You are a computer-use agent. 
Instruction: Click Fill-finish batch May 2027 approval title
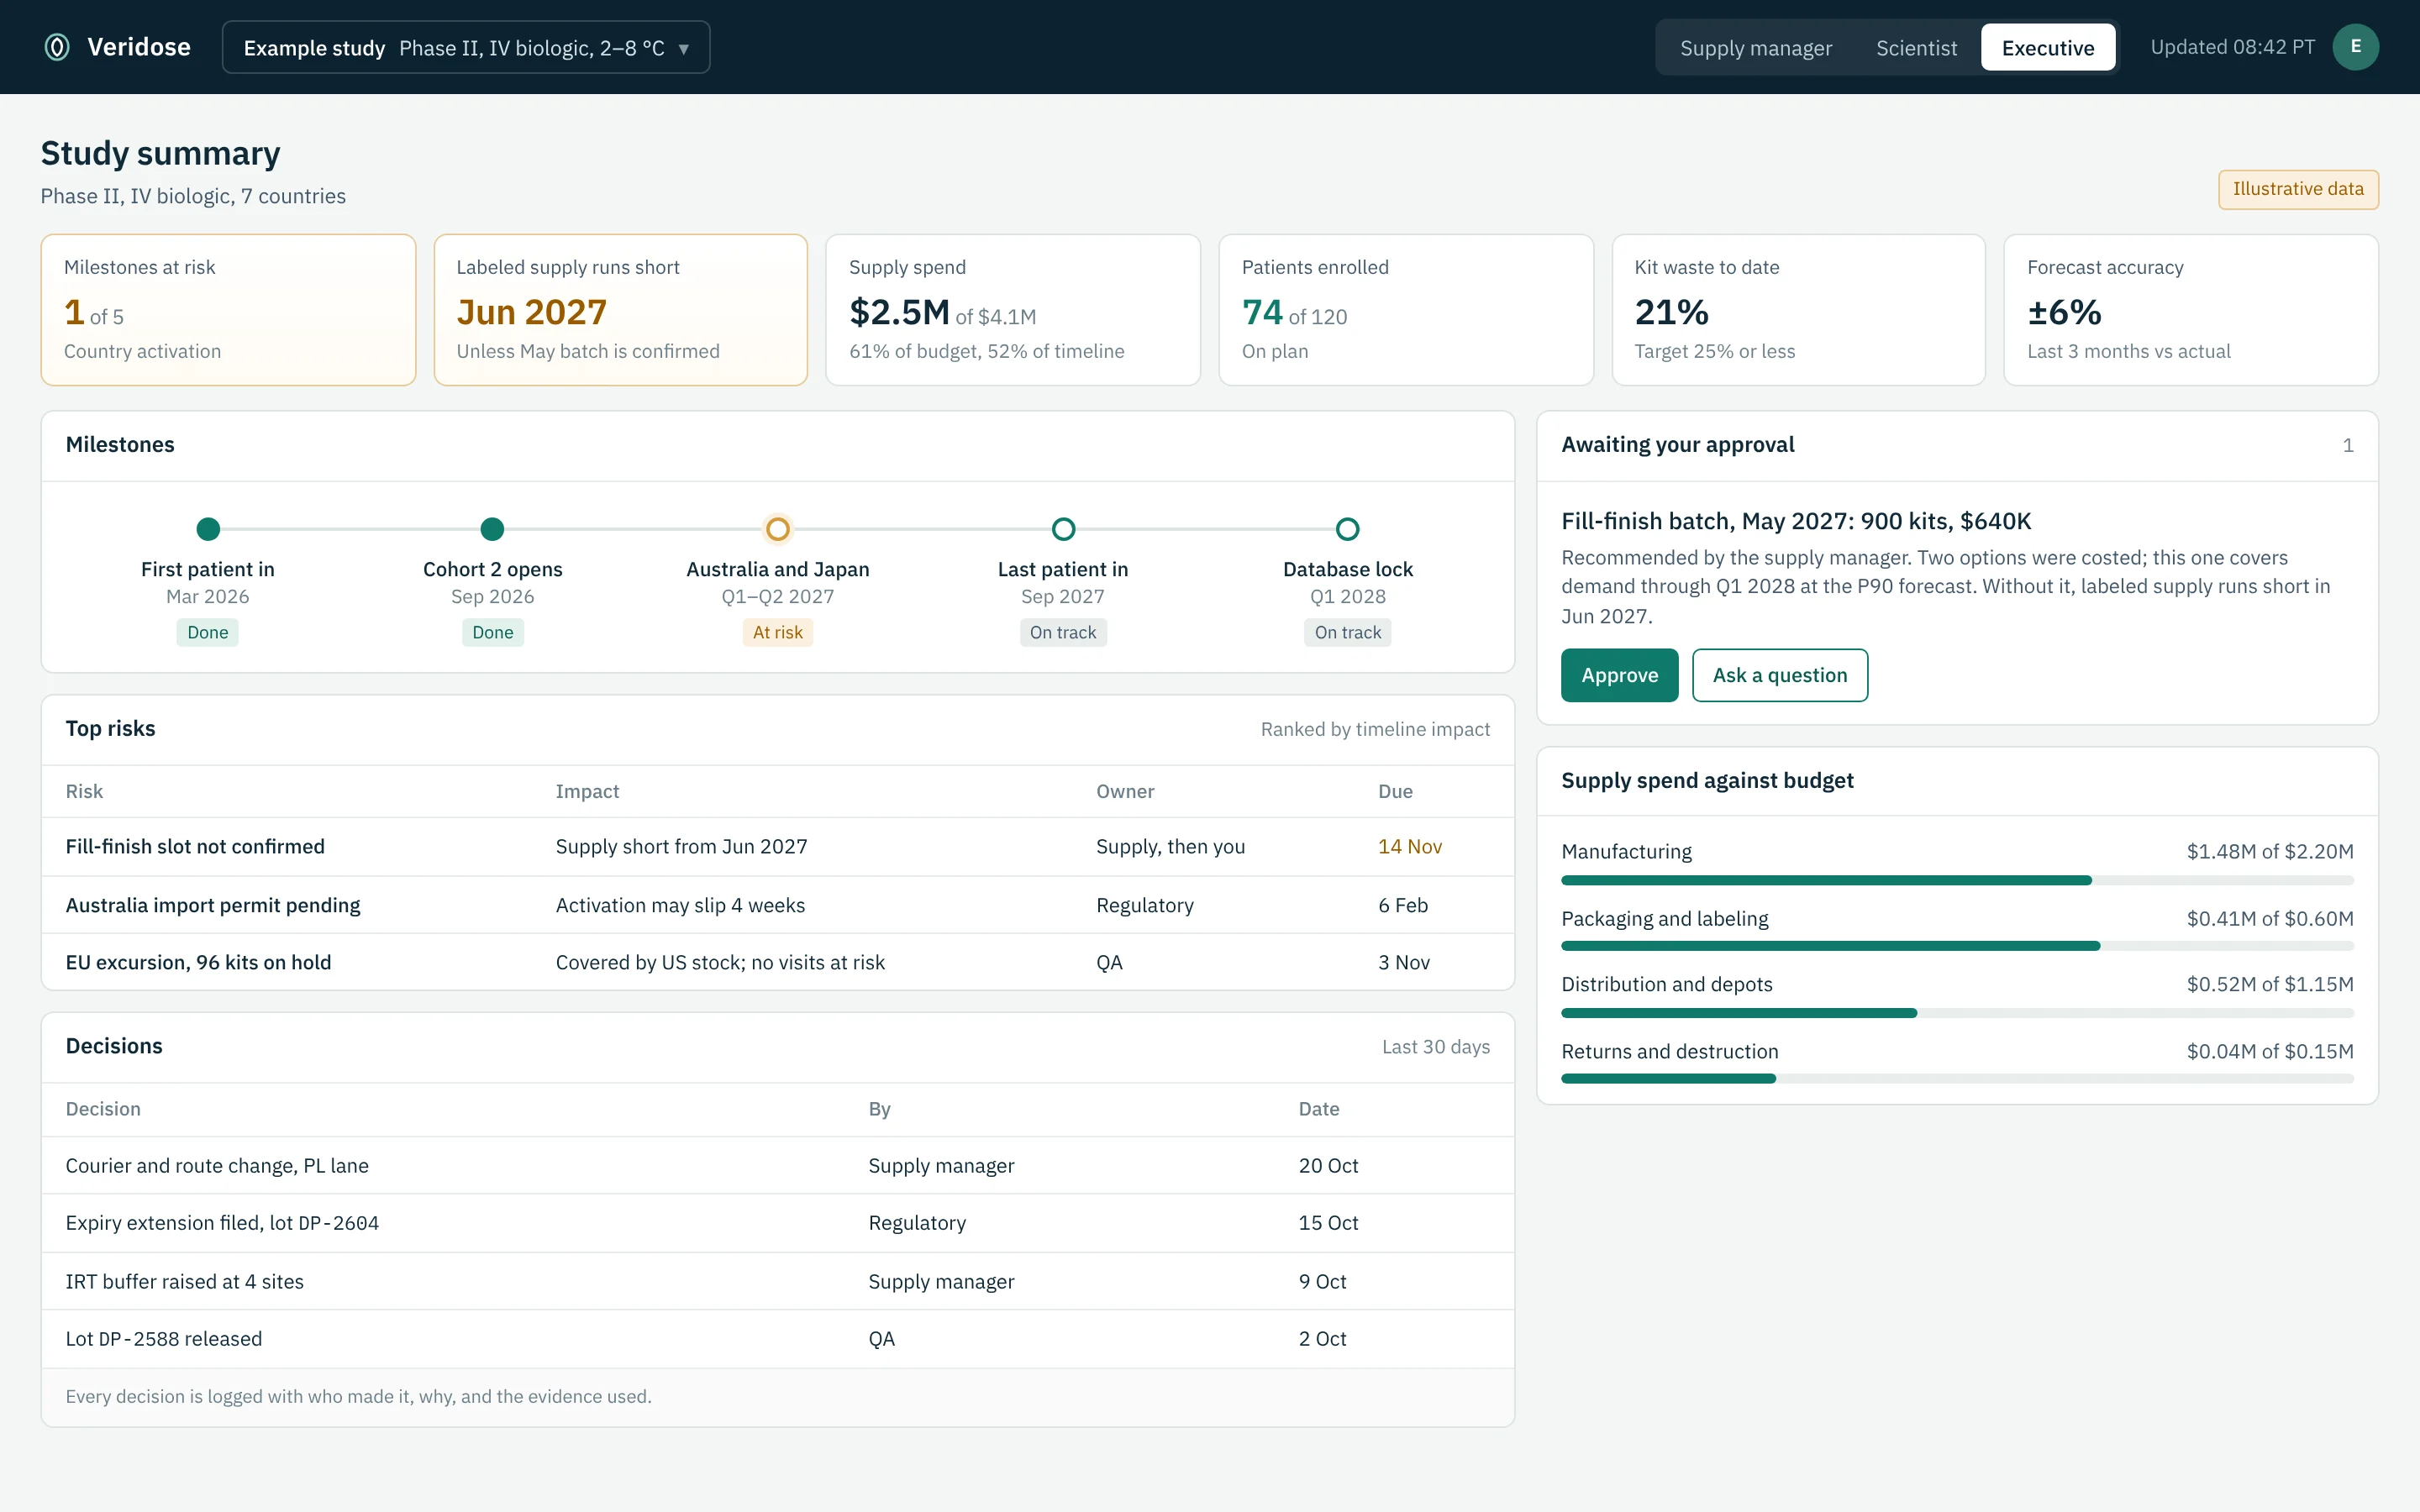(x=1796, y=521)
